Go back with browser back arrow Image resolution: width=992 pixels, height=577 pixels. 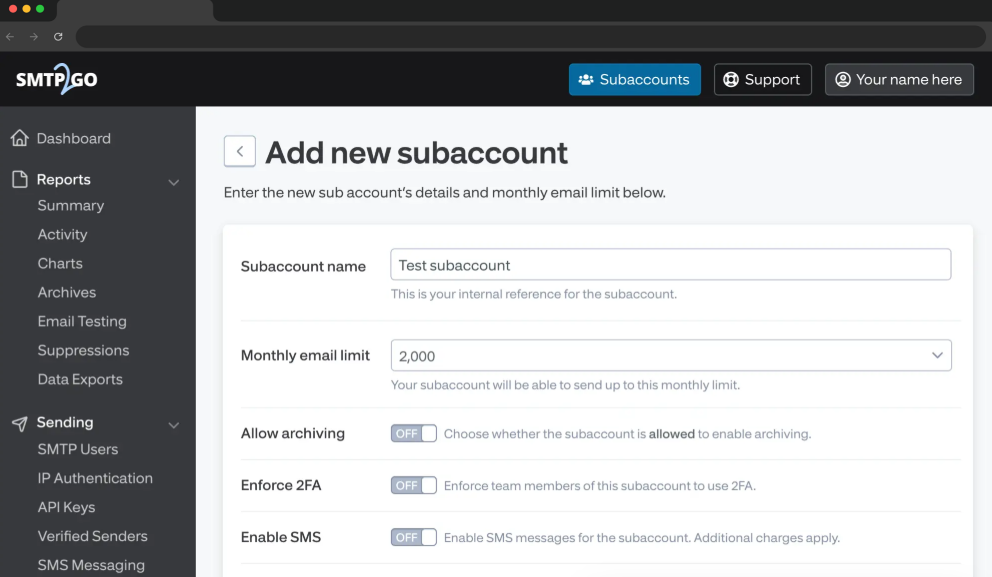pos(10,37)
